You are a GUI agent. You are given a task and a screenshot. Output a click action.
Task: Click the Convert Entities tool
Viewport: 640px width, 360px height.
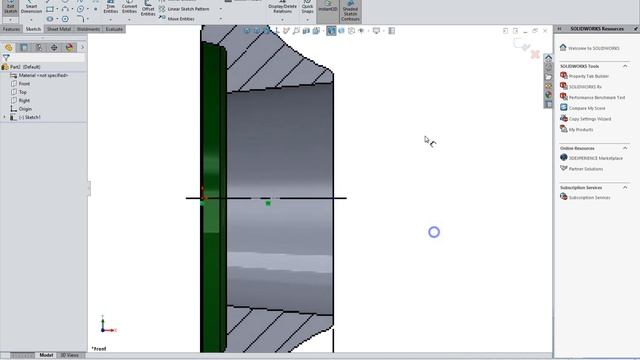(129, 7)
